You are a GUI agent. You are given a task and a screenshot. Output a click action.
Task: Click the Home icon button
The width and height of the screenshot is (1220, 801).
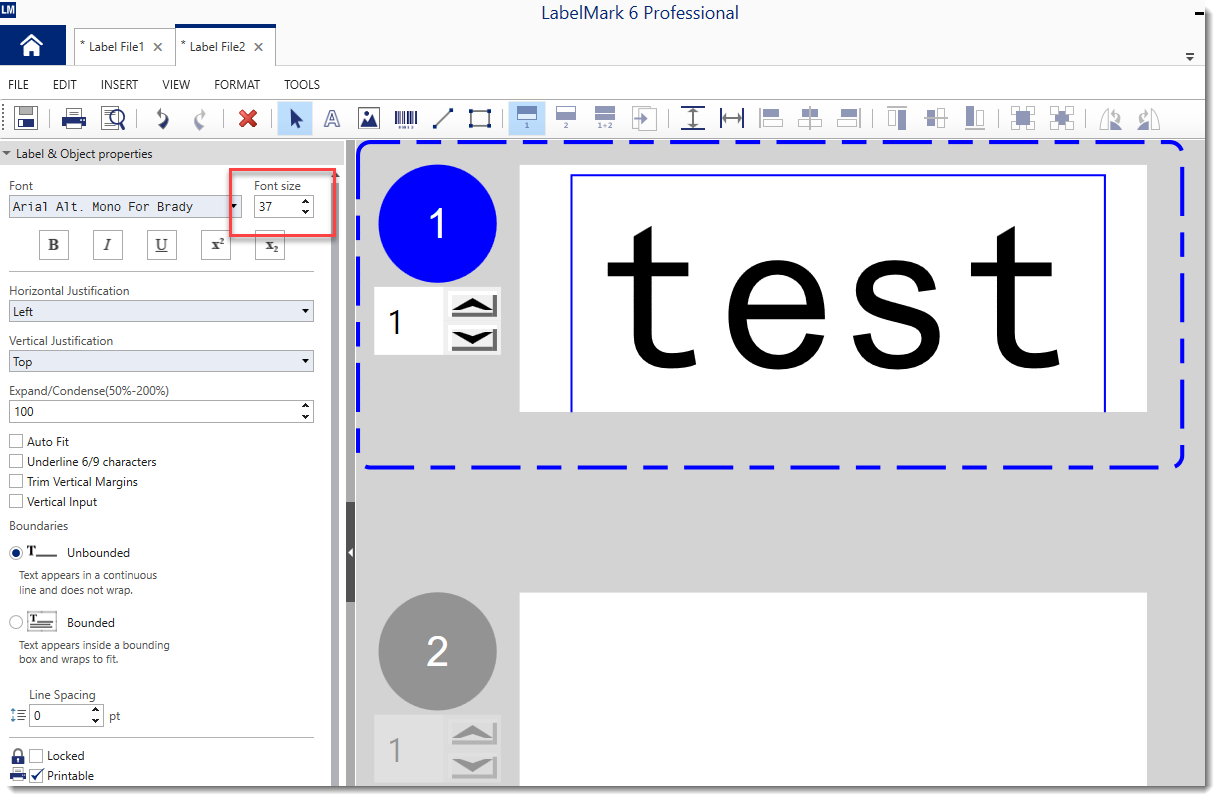coord(32,46)
